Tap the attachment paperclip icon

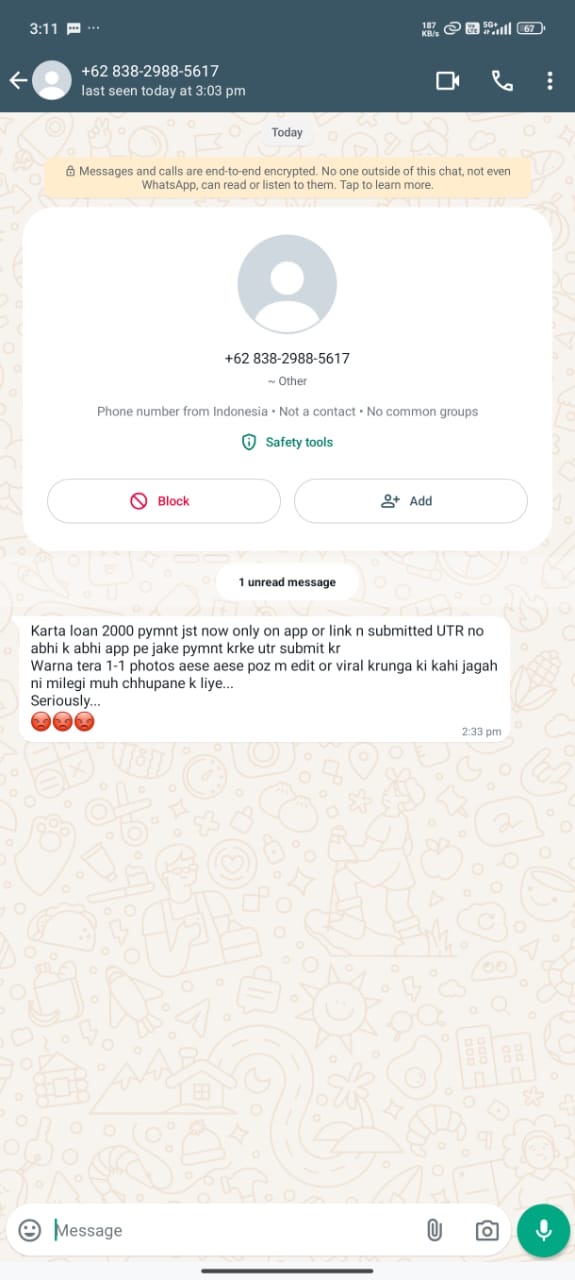(x=434, y=1230)
